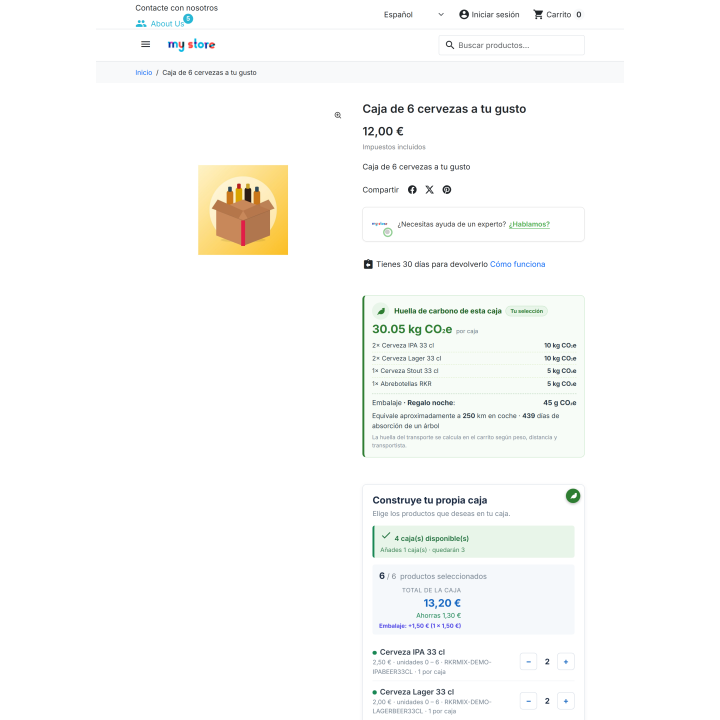Zoom the product image with magnifier icon
The width and height of the screenshot is (720, 720).
click(x=338, y=115)
